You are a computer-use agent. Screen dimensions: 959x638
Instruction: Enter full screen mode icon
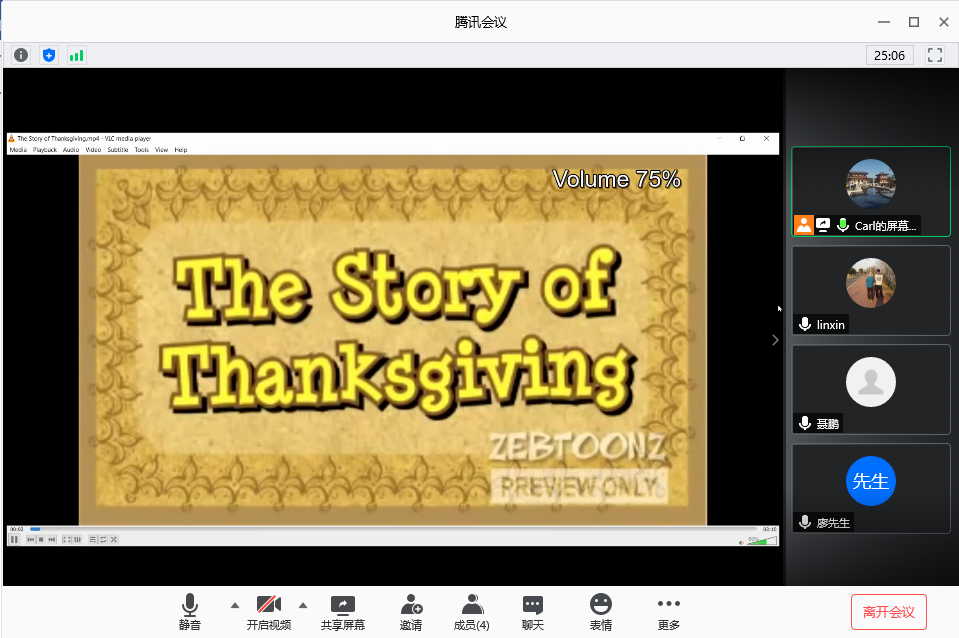pos(935,55)
